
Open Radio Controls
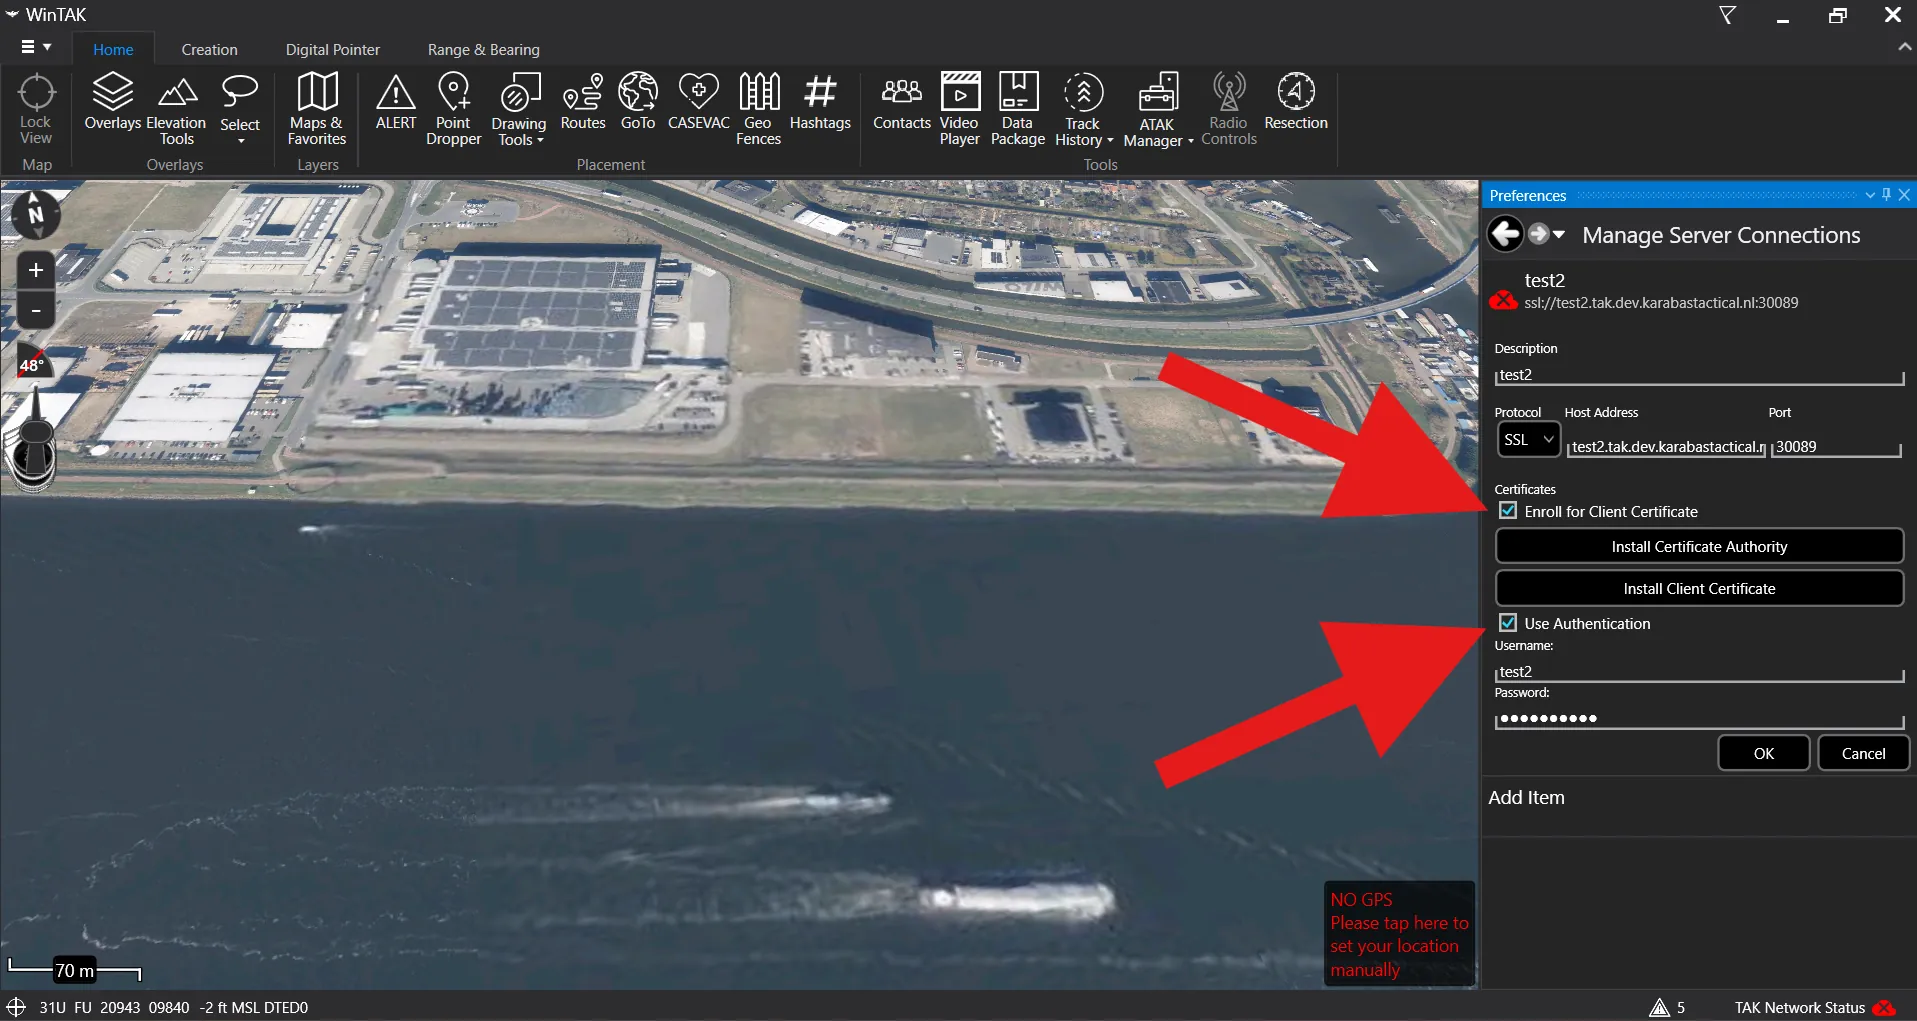point(1229,110)
